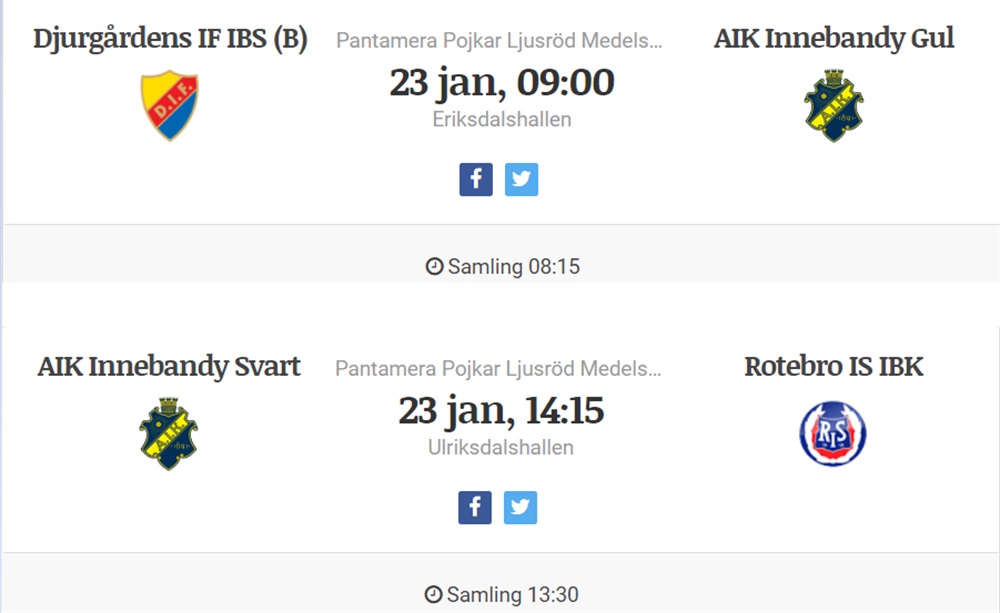Open the AIK Innebandy Gul team name
1000x613 pixels.
pyautogui.click(x=834, y=38)
